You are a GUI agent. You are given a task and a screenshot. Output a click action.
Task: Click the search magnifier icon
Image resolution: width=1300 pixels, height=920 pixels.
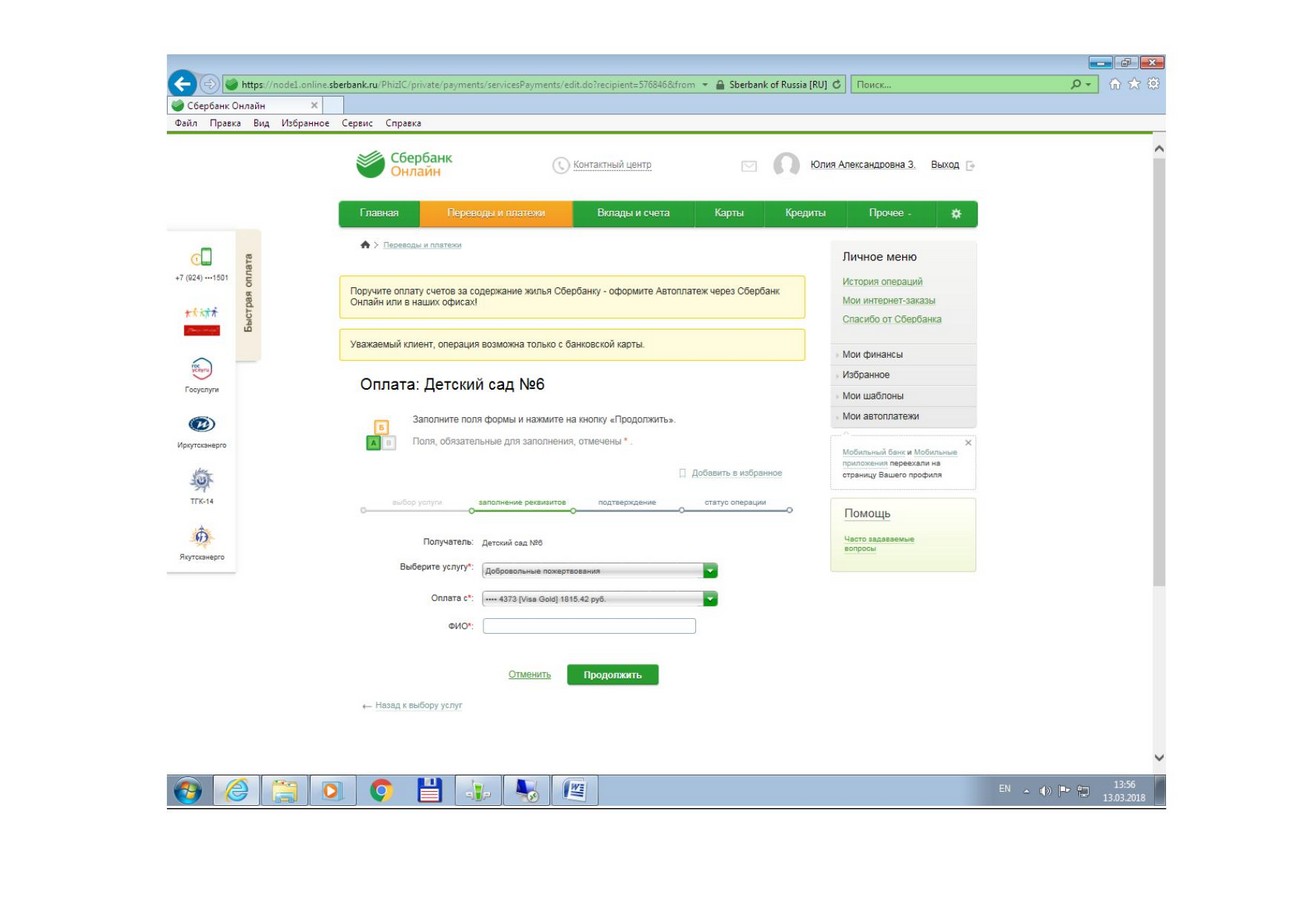point(1074,84)
